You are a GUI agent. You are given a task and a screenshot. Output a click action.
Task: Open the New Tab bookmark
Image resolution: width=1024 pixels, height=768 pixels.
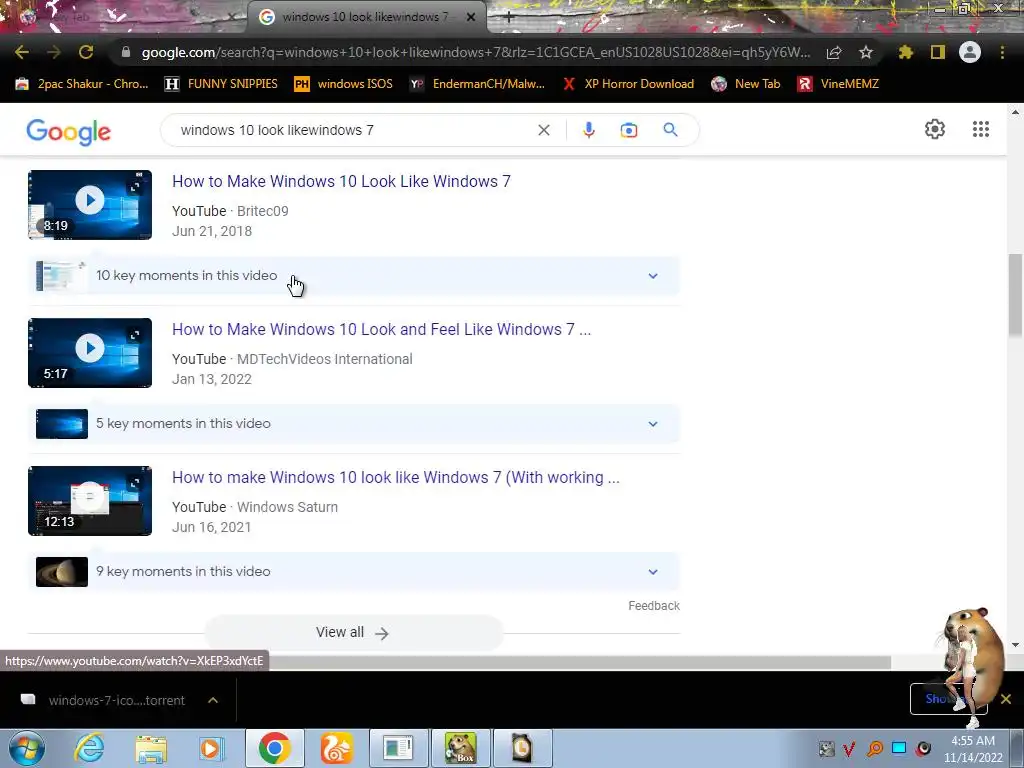coord(746,84)
